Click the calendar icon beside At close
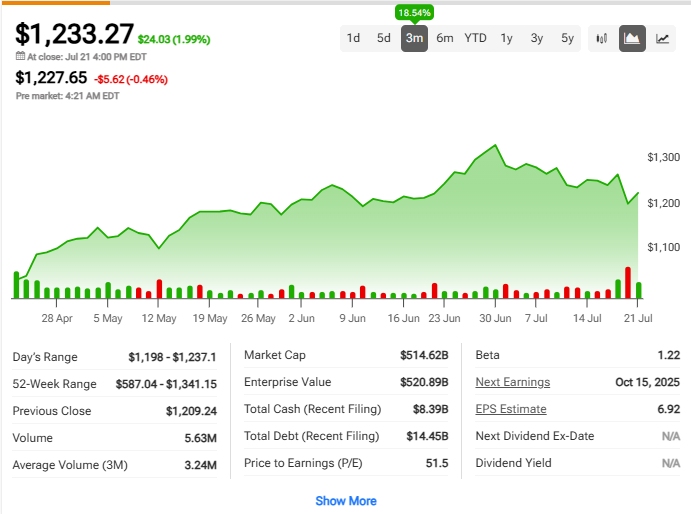691x514 pixels. coord(20,56)
